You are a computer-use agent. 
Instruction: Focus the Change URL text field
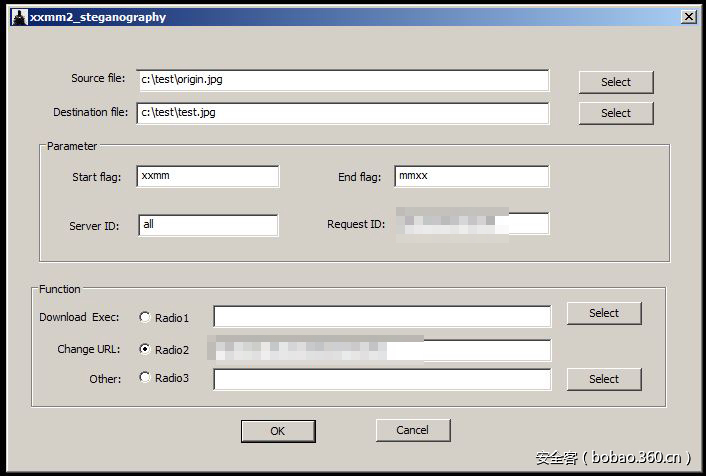click(381, 350)
